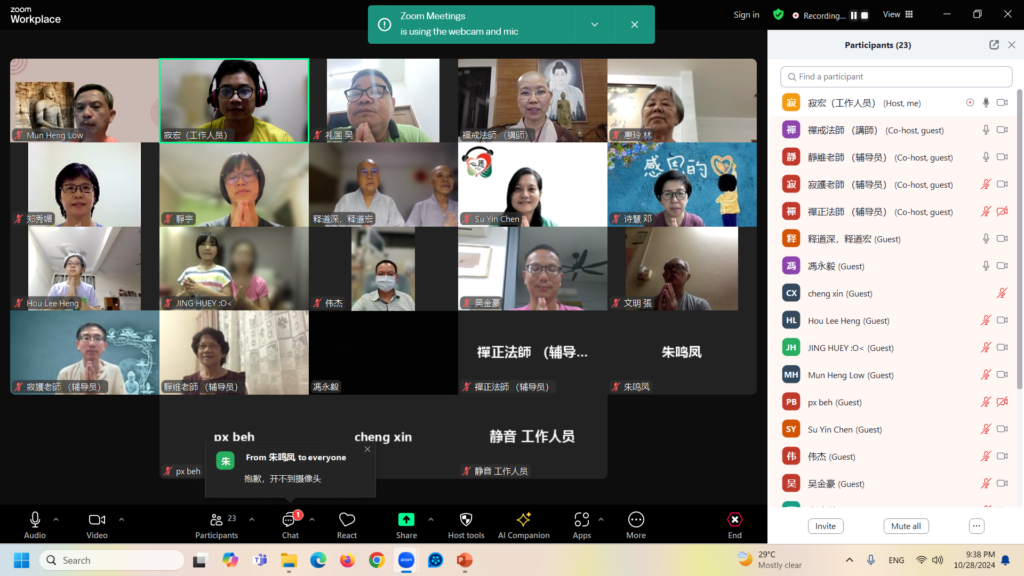1024x576 pixels.
Task: Pause the recording
Action: tap(854, 15)
